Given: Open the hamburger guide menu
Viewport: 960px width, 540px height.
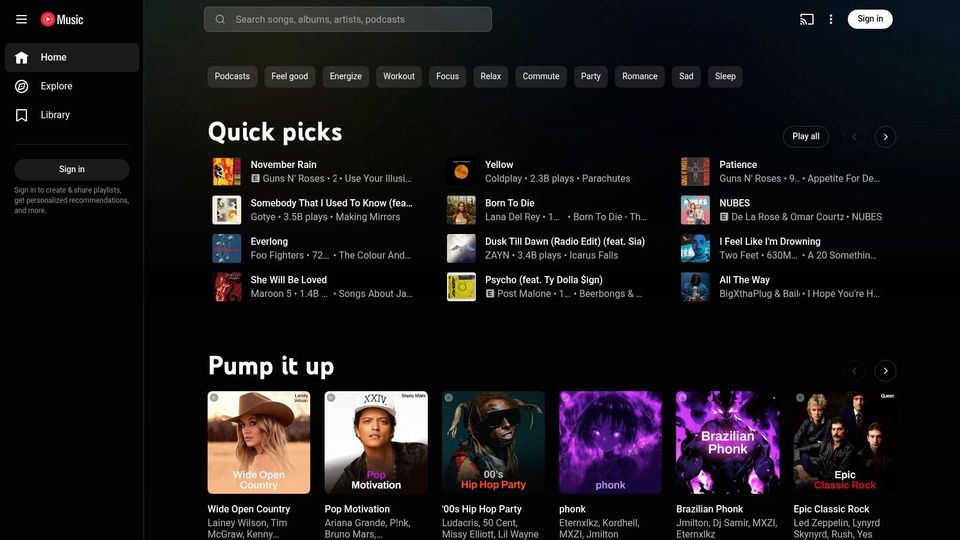Looking at the screenshot, I should [21, 20].
